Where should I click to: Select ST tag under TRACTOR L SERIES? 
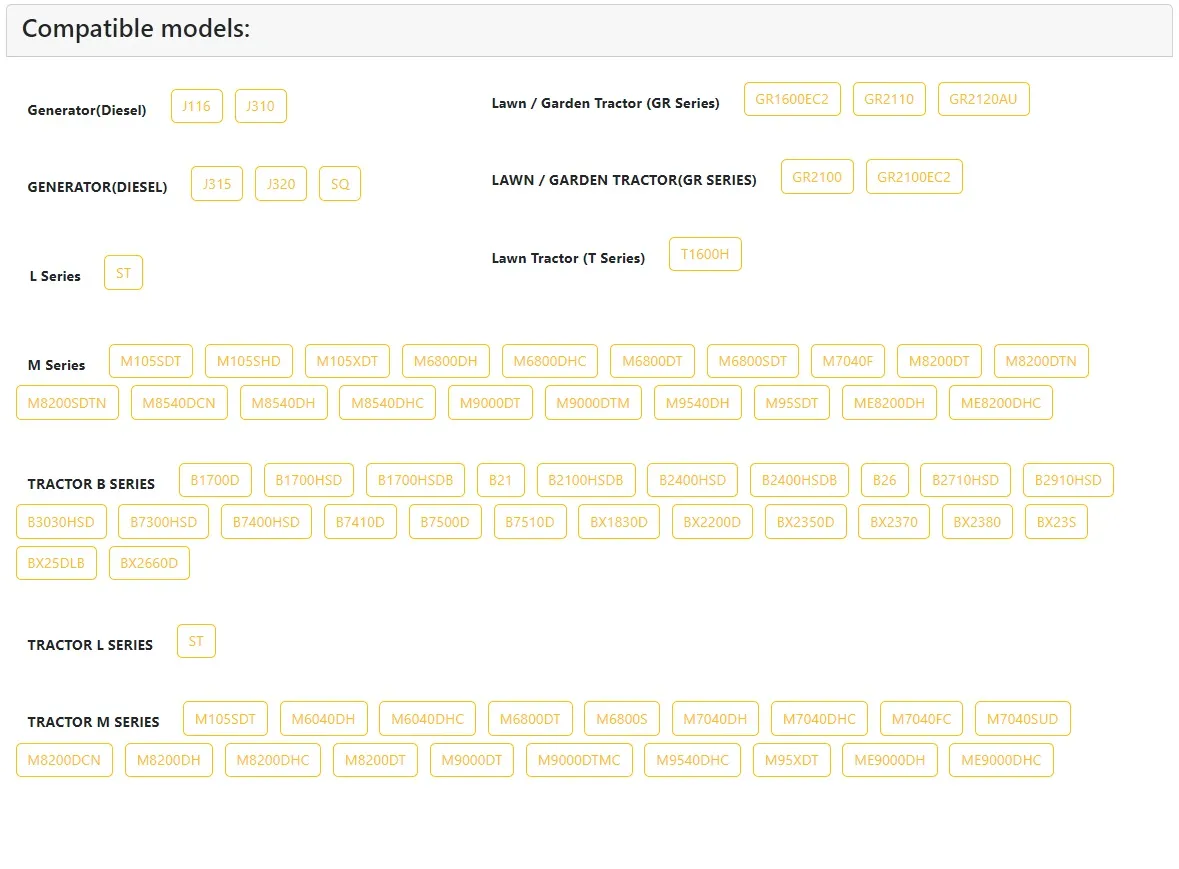coord(196,641)
